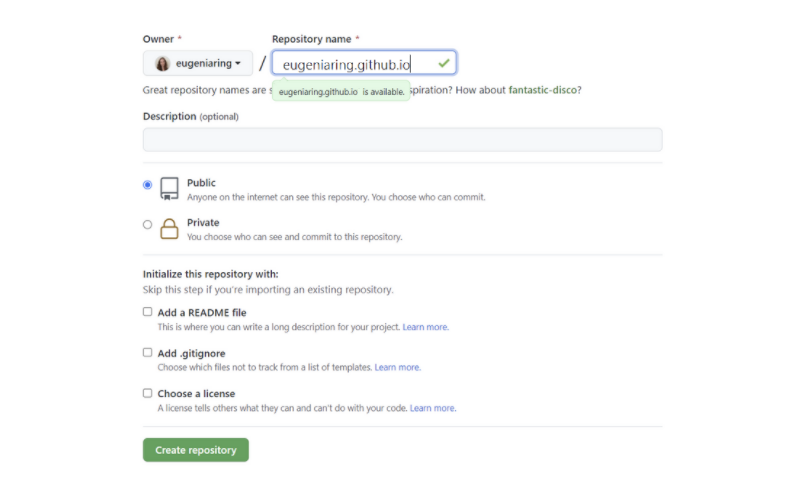Click the name availability tooltip
Image resolution: width=800 pixels, height=480 pixels.
point(340,91)
